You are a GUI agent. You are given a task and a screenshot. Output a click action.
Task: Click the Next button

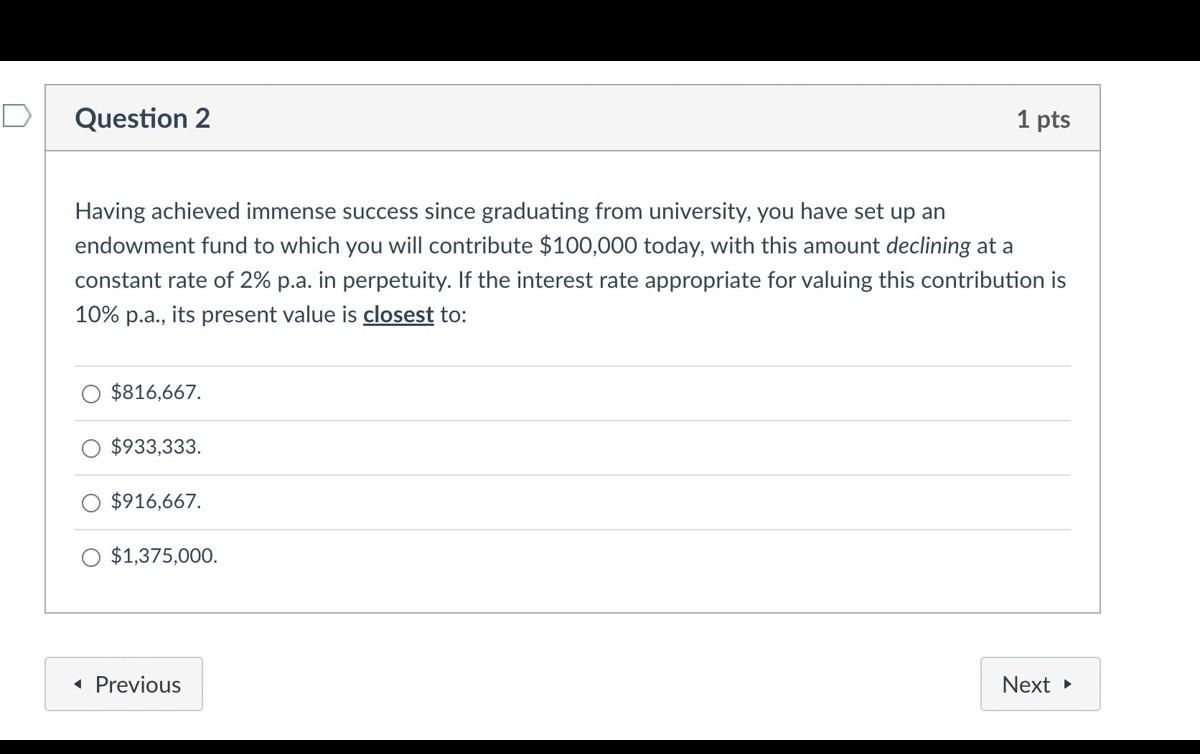1040,684
